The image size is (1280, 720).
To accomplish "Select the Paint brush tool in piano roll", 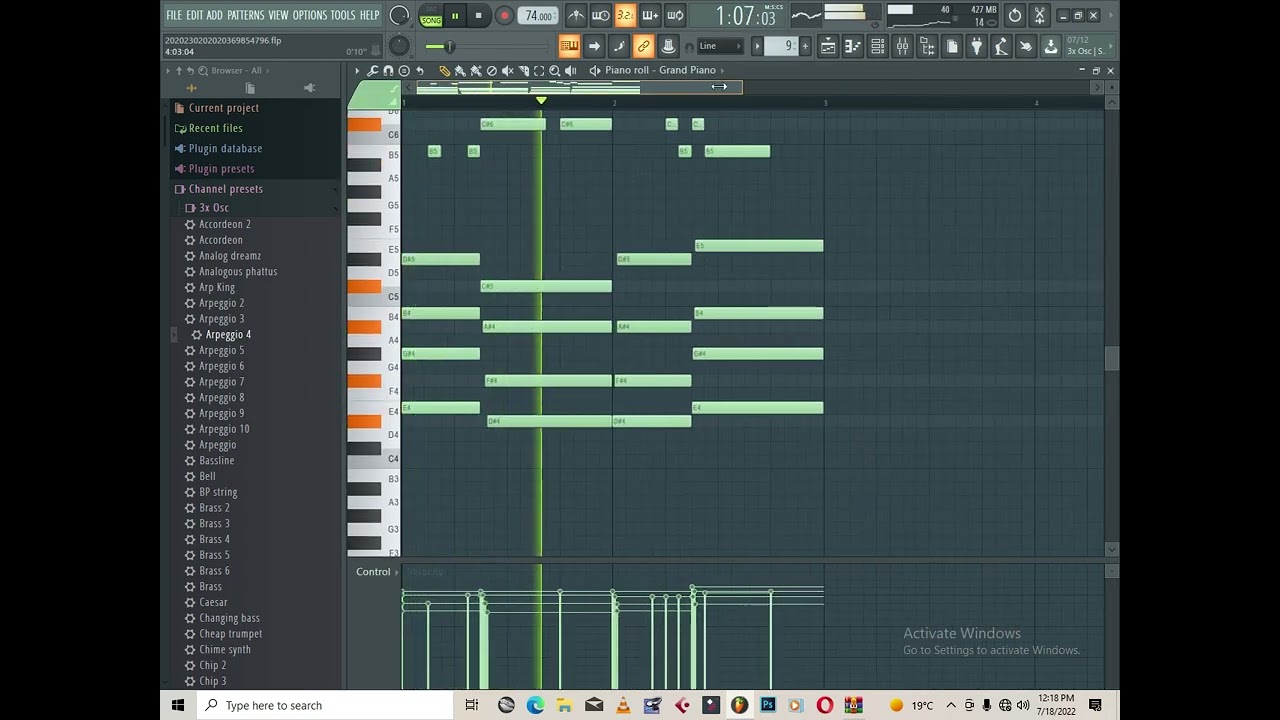I will (x=460, y=70).
